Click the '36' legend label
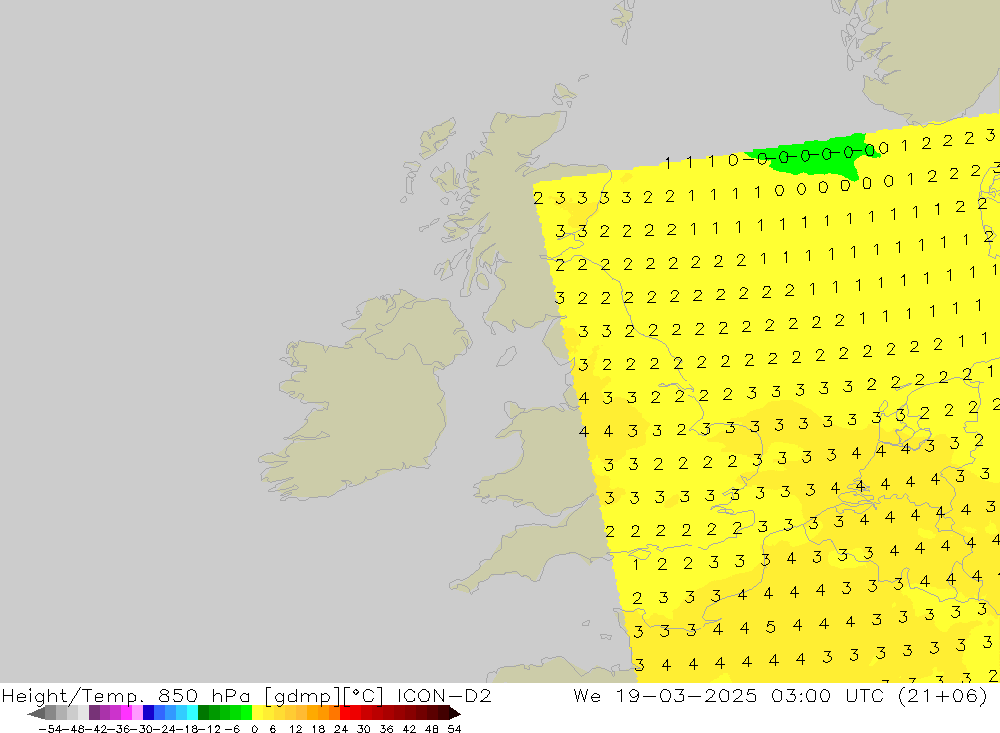This screenshot has height=733, width=1000. 386,729
